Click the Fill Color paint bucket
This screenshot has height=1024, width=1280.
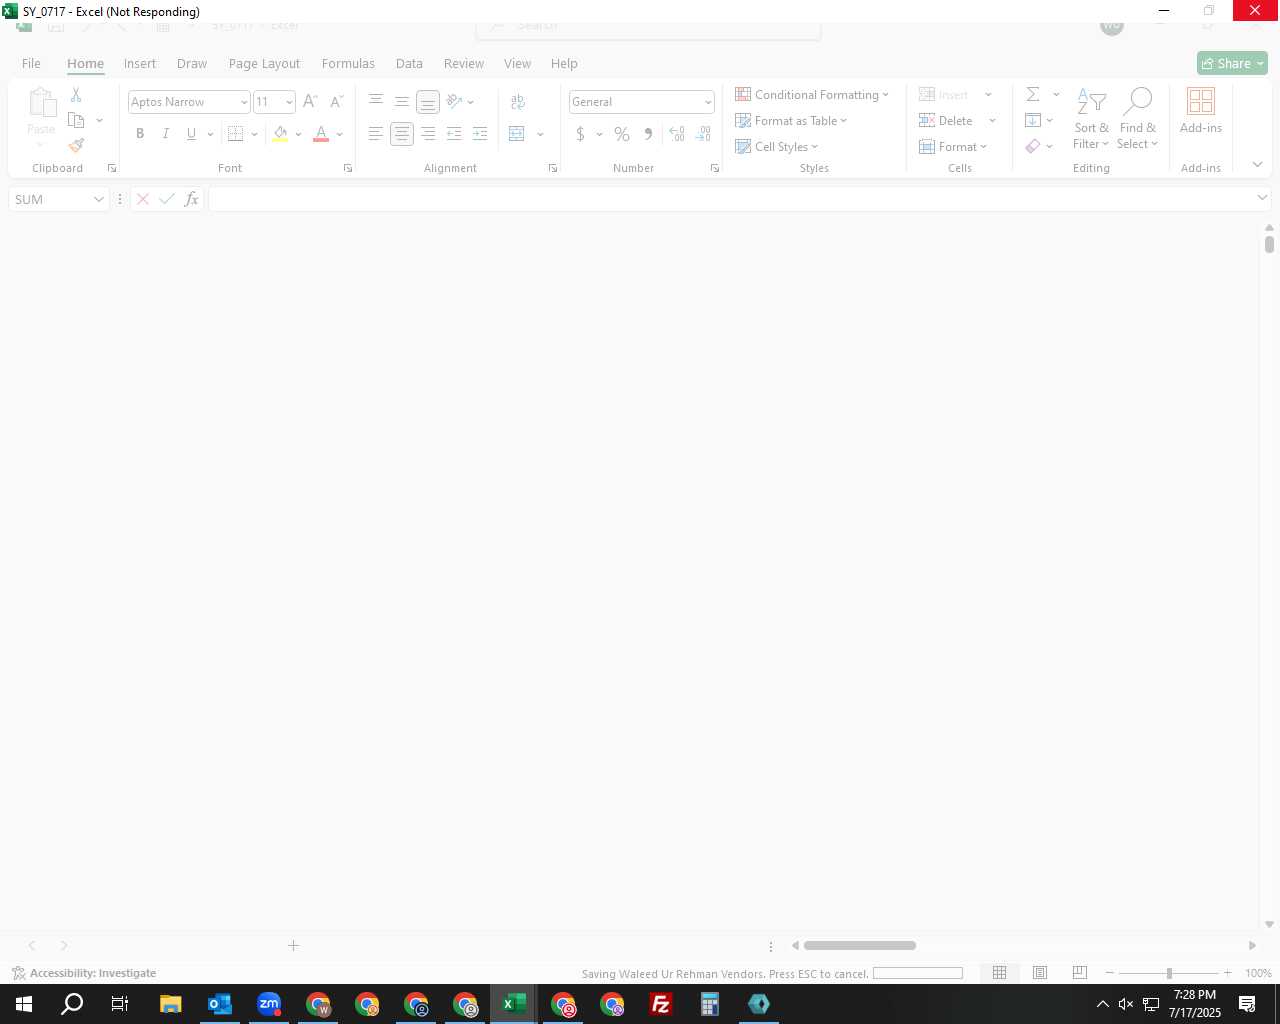coord(280,134)
